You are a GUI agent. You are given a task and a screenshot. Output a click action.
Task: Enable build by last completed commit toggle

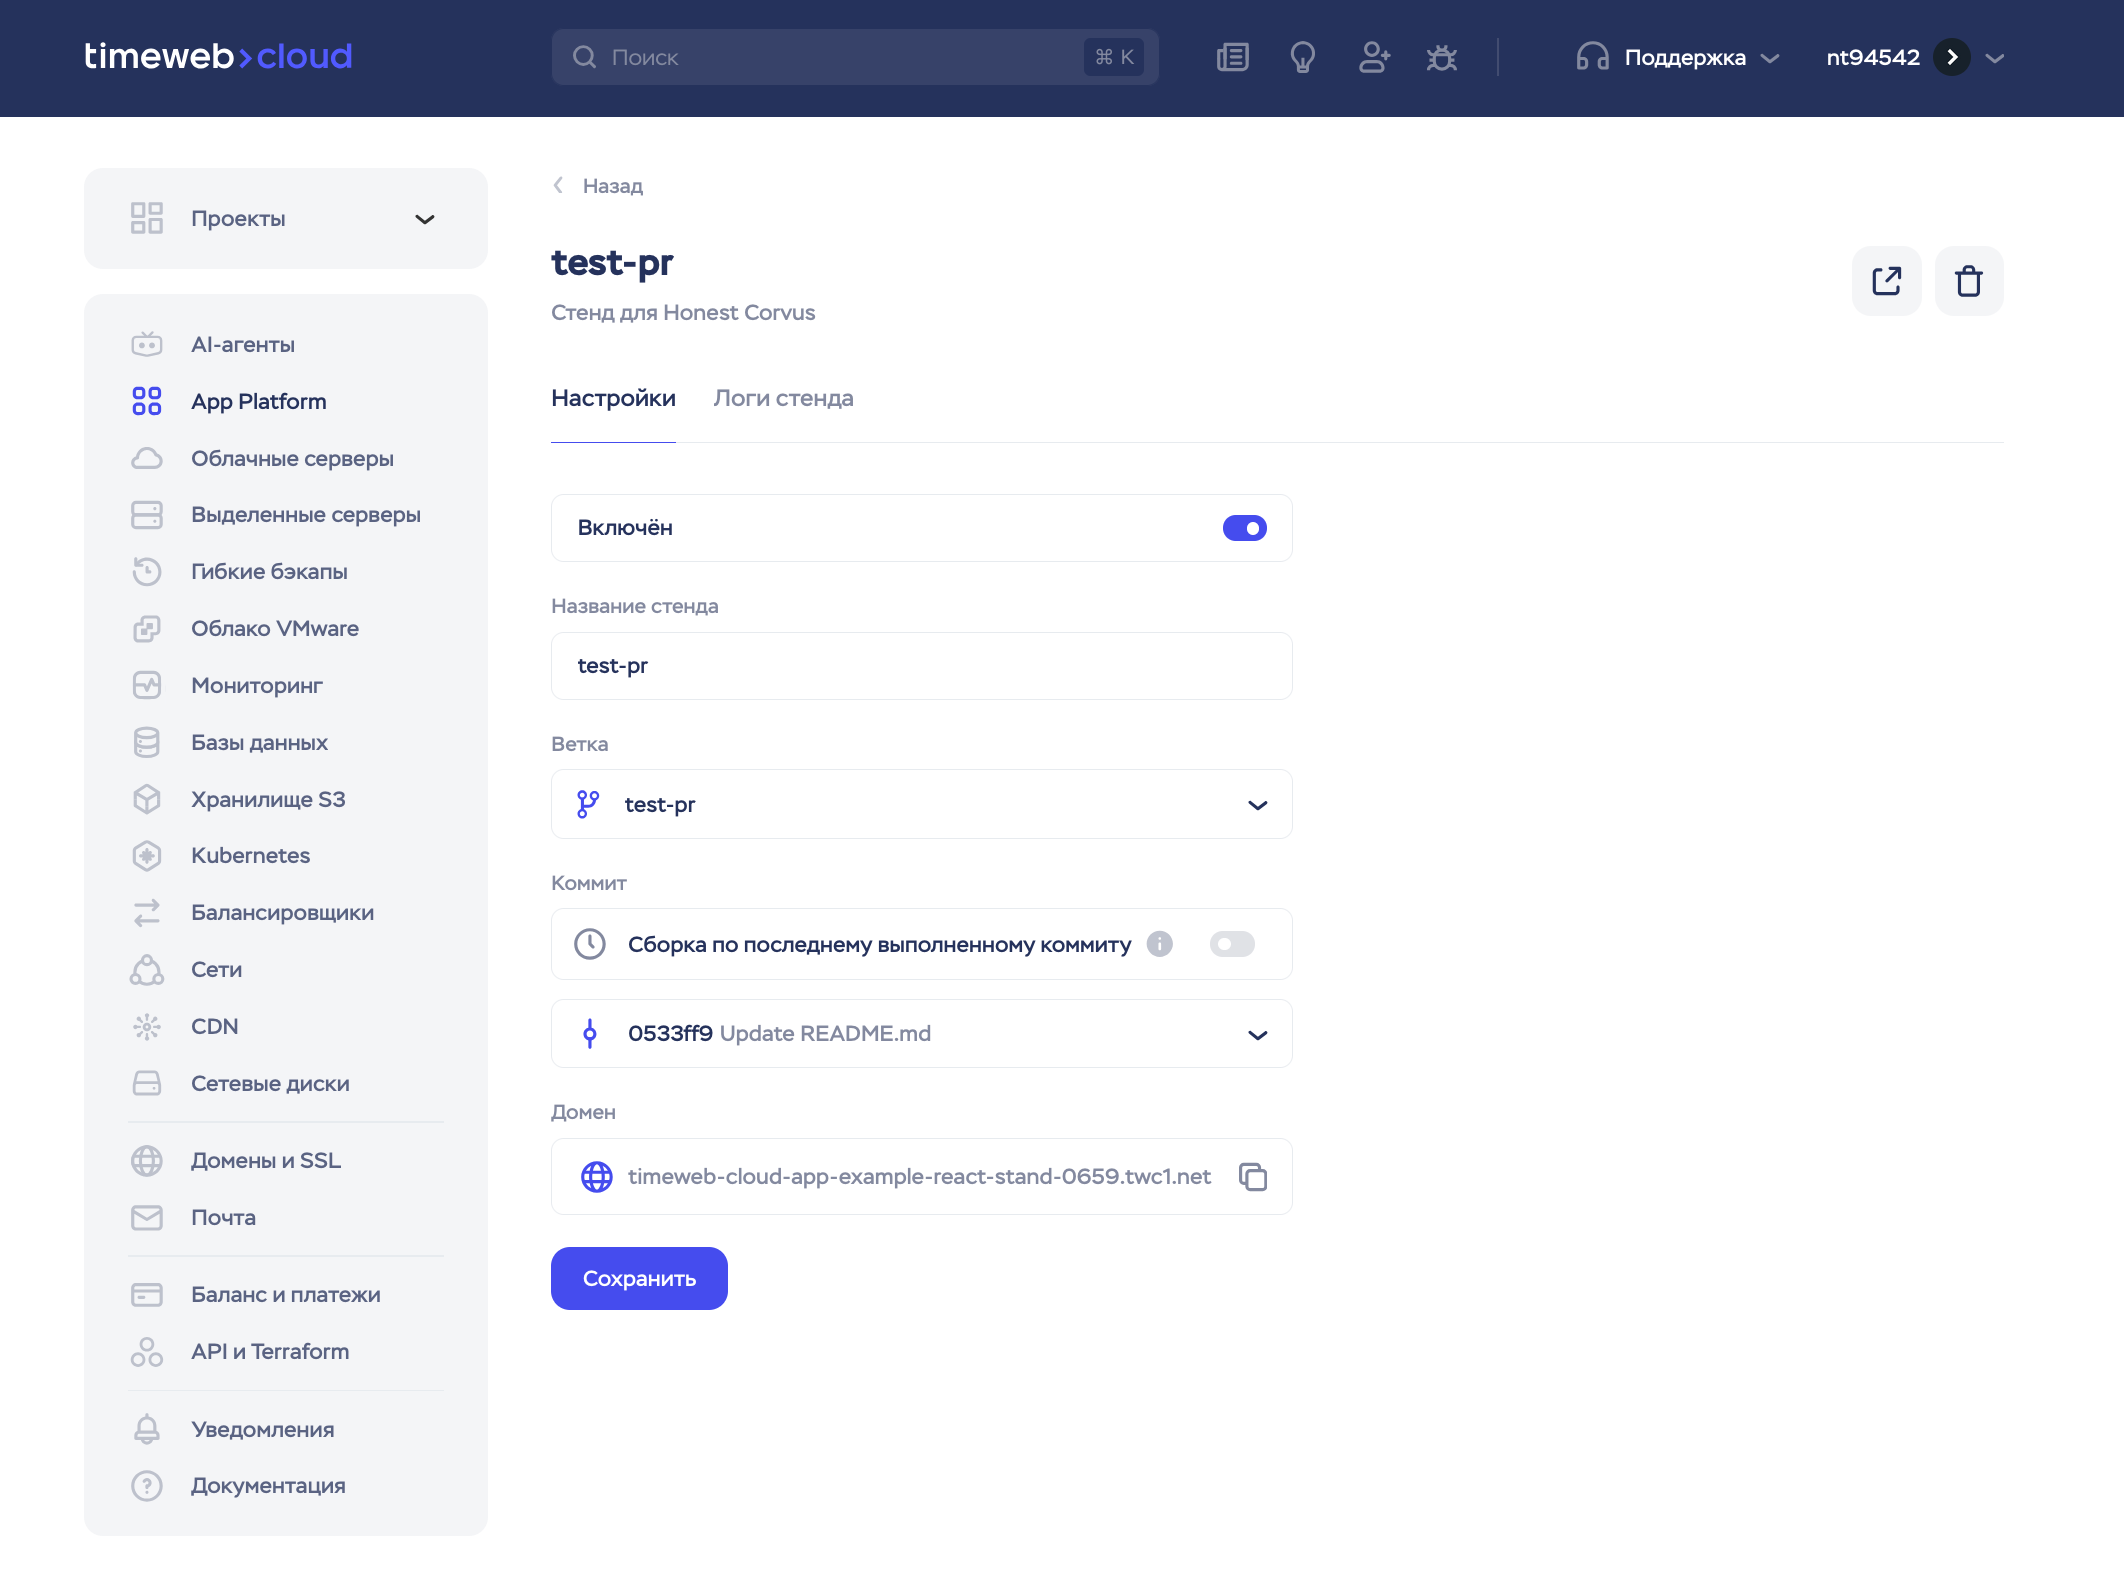1231,944
